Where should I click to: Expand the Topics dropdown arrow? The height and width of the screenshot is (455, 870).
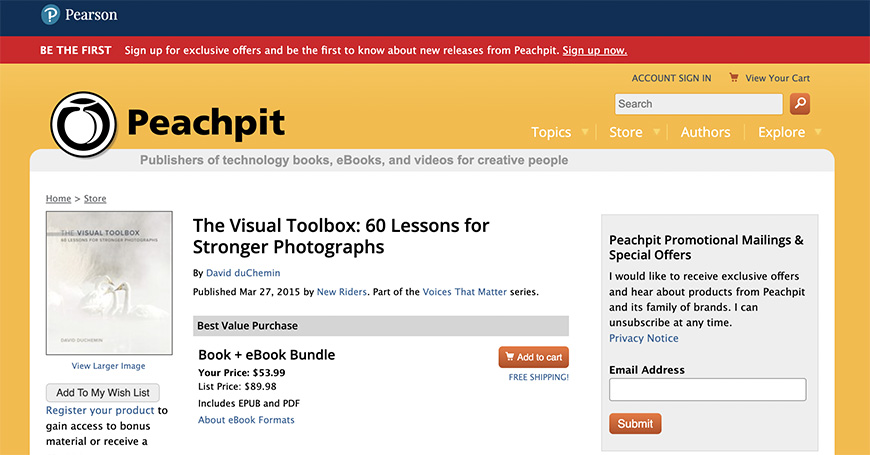pos(585,132)
